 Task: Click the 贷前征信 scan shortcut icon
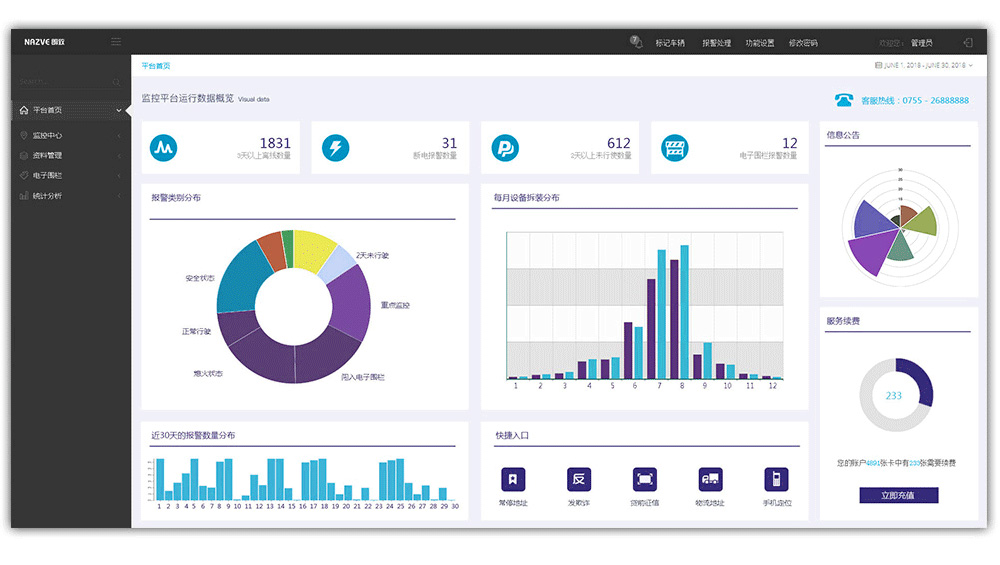tap(645, 479)
